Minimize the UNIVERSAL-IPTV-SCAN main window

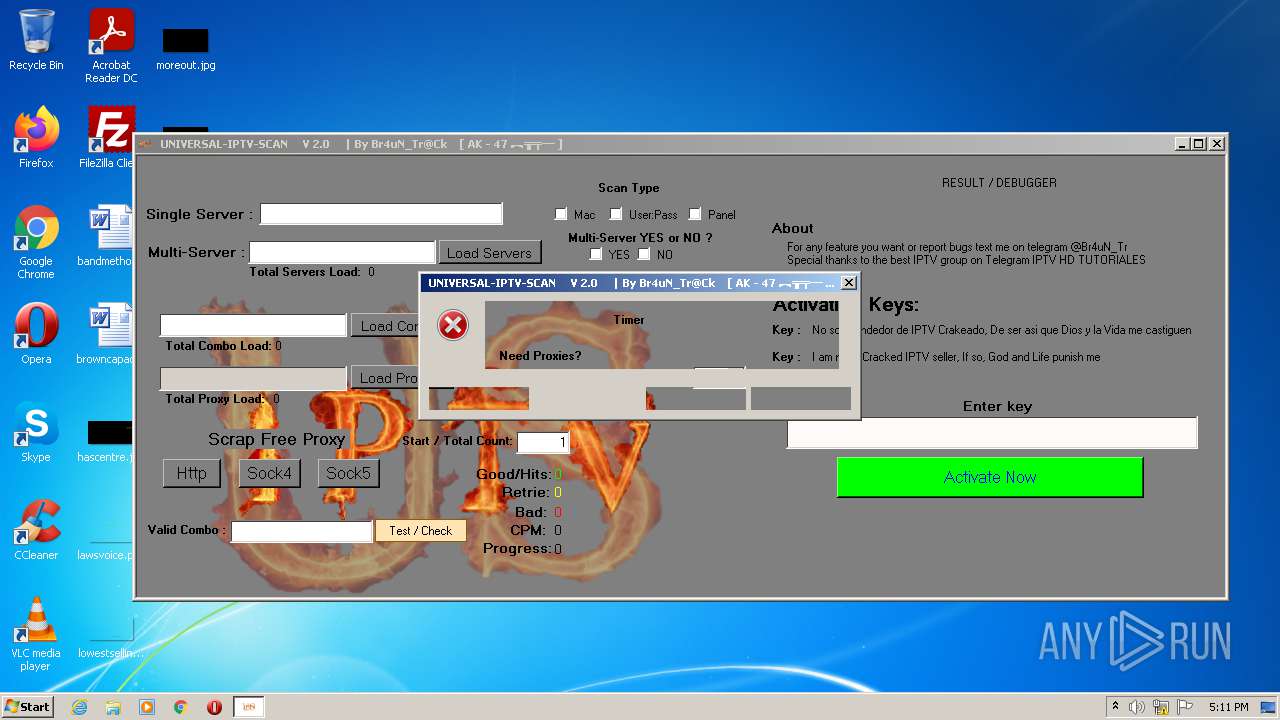coord(1181,144)
